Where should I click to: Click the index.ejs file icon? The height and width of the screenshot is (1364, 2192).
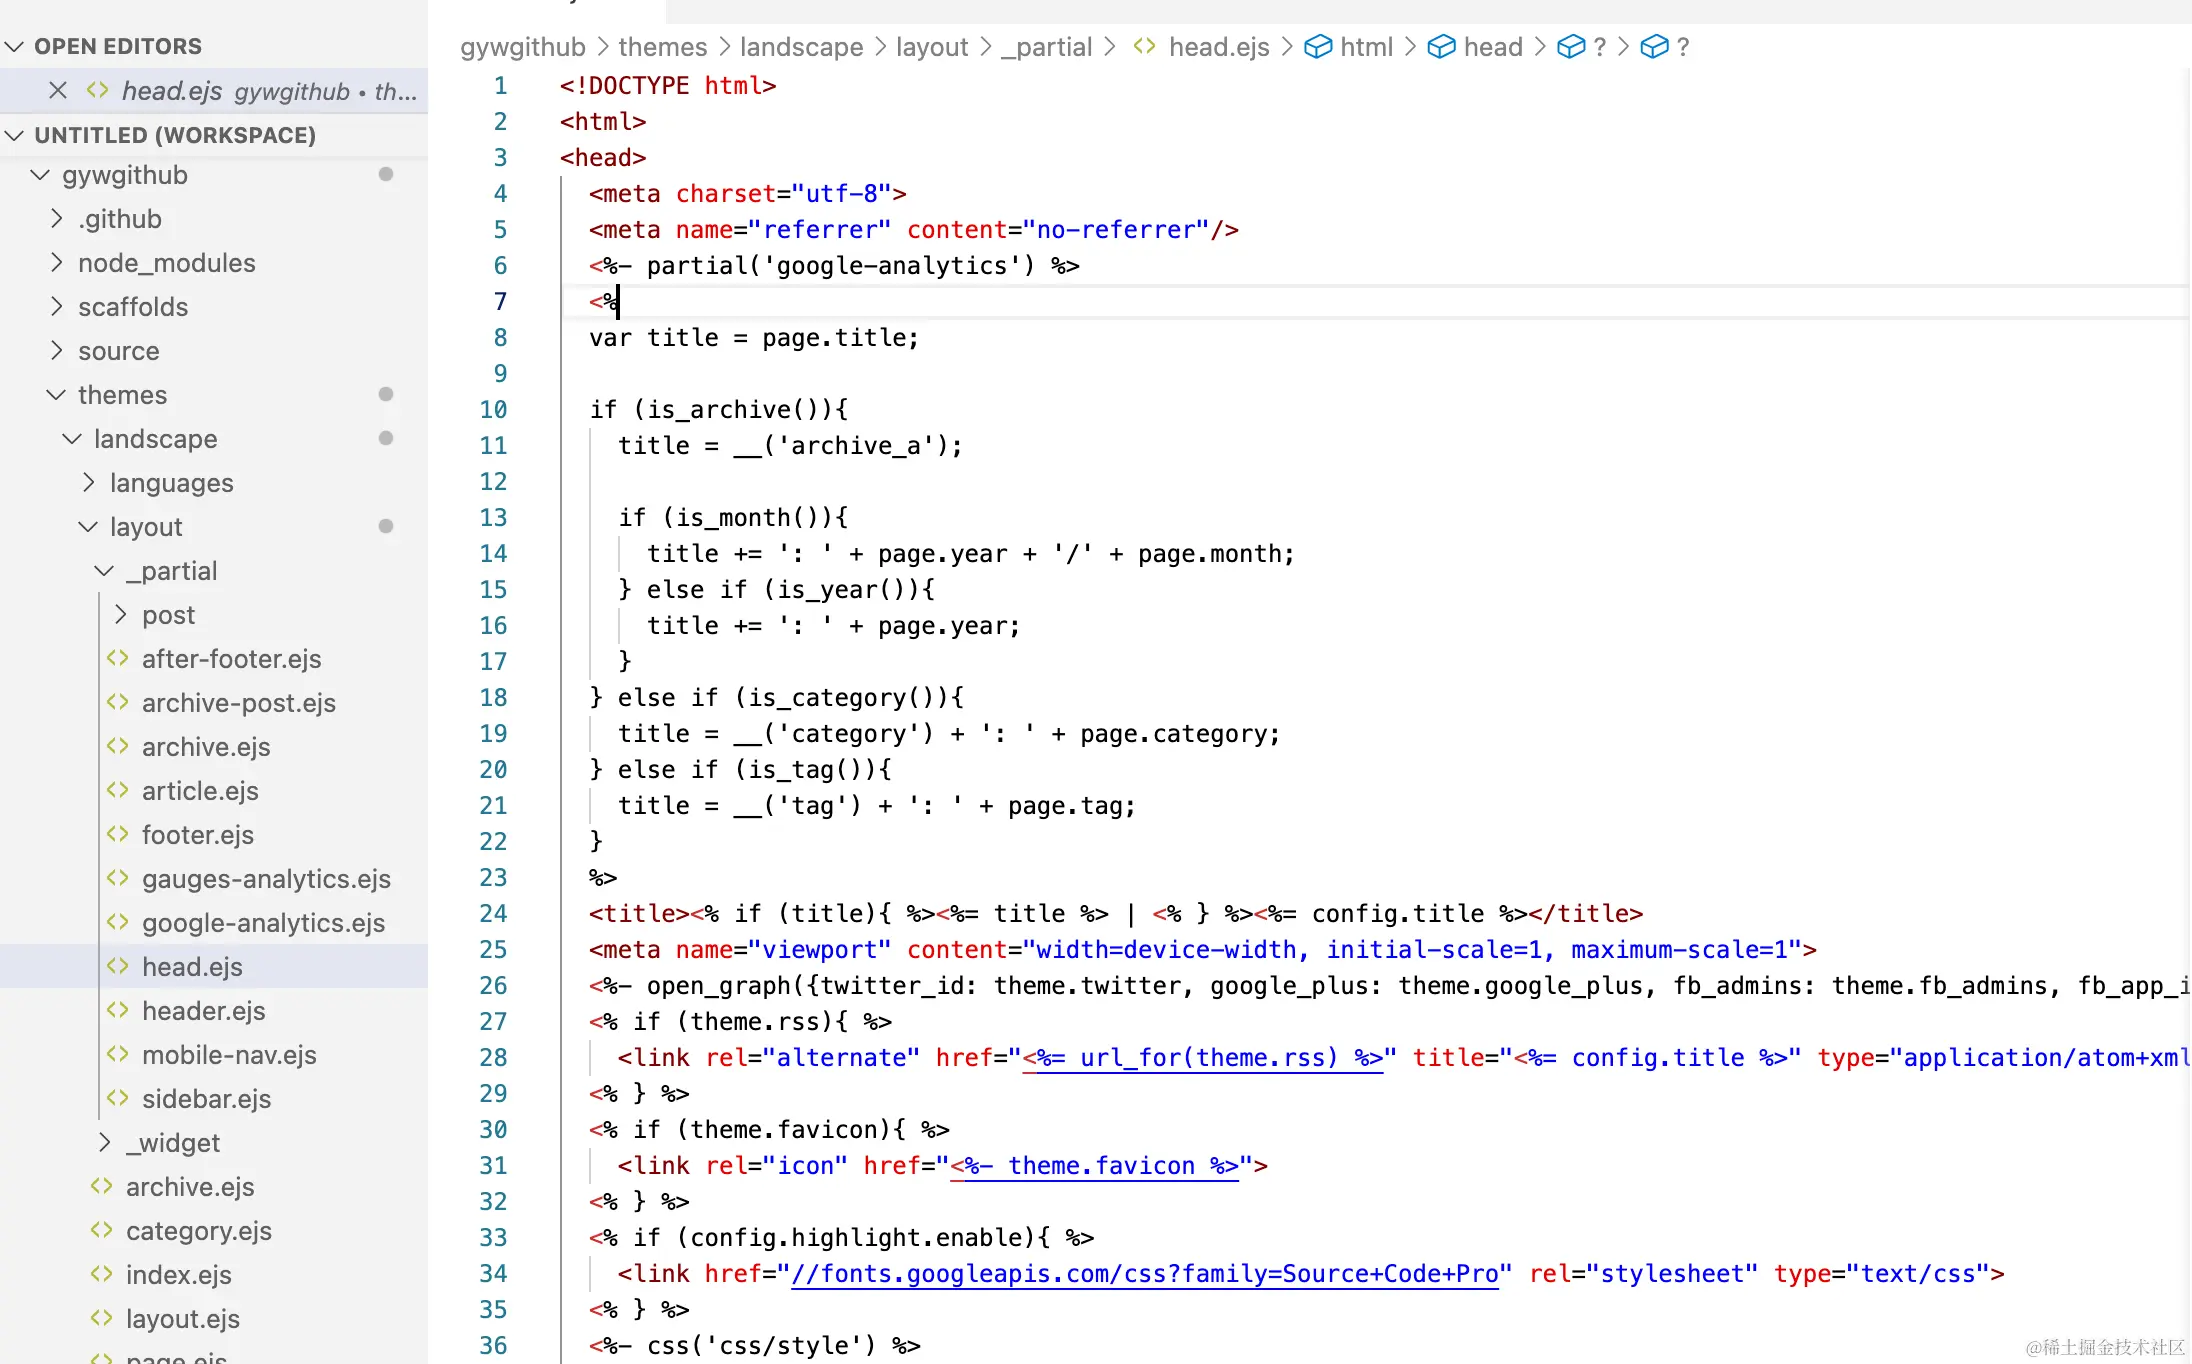(102, 1274)
